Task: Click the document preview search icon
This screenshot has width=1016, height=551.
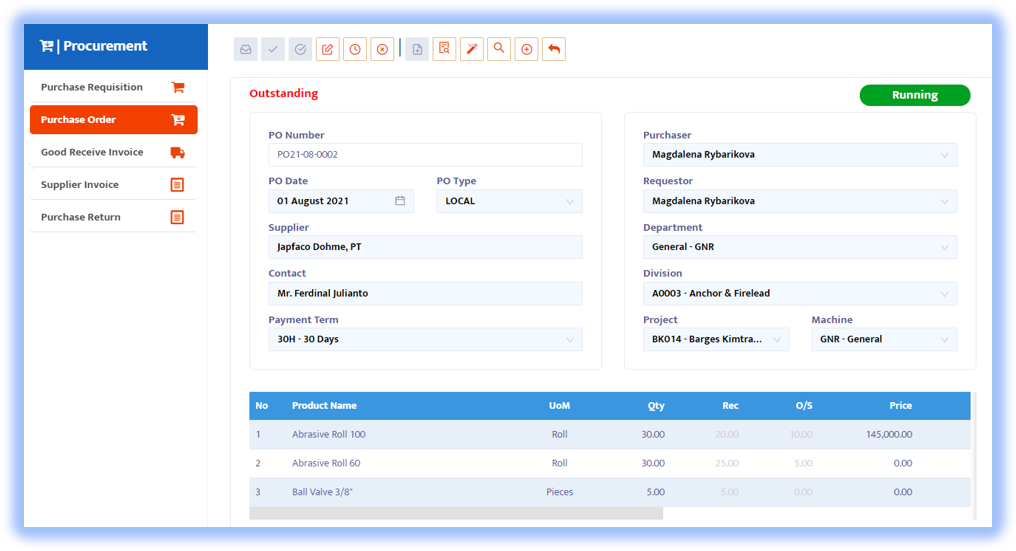Action: tap(445, 49)
